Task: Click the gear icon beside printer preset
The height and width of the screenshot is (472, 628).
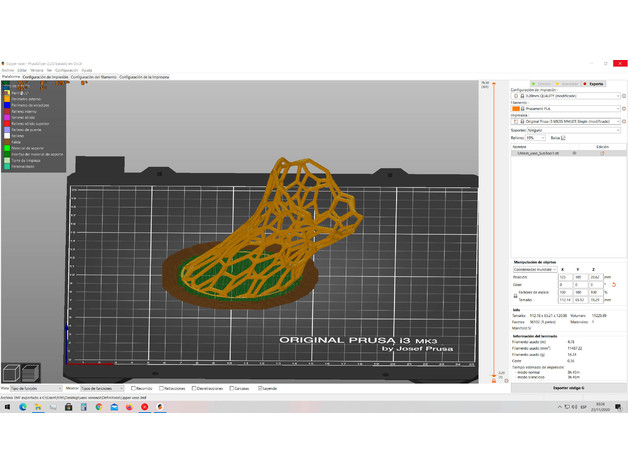Action: point(624,121)
